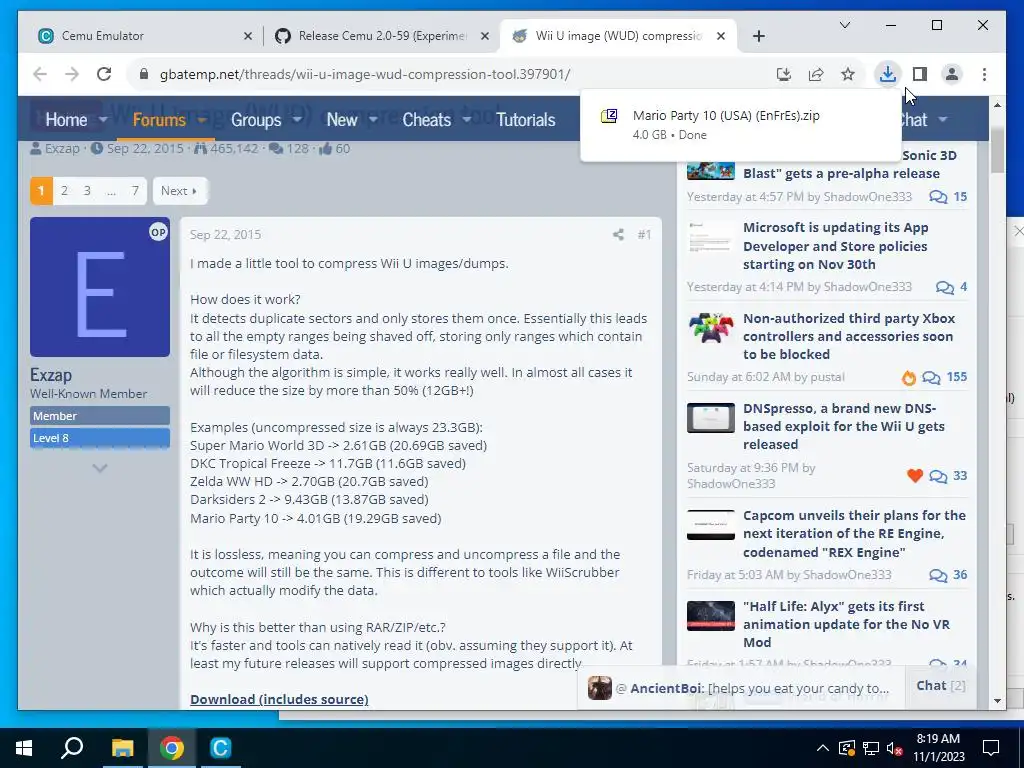Click the heart icon on DNSpresso article
The width and height of the screenshot is (1024, 768).
(915, 475)
